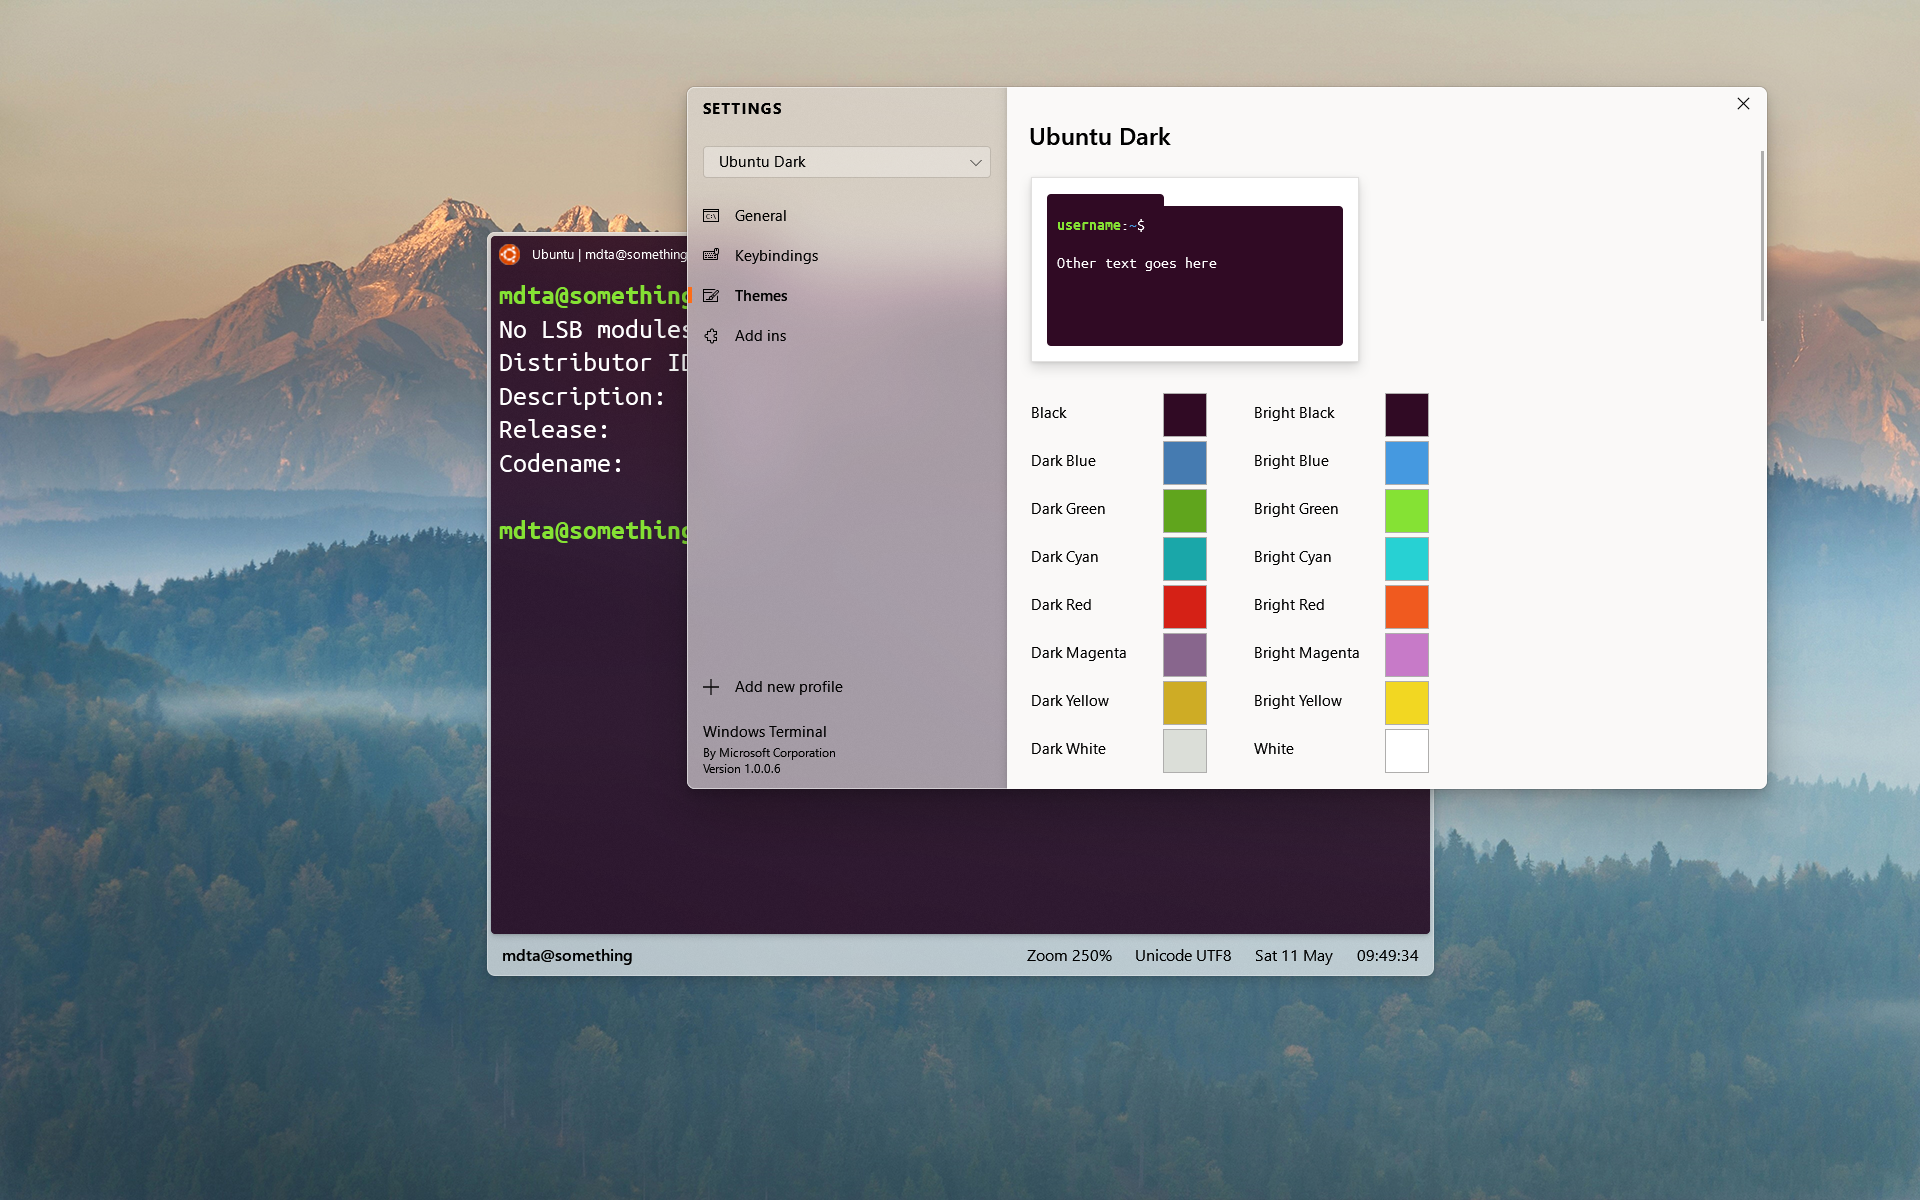Click the Themes edit icon
This screenshot has height=1200, width=1920.
[711, 296]
